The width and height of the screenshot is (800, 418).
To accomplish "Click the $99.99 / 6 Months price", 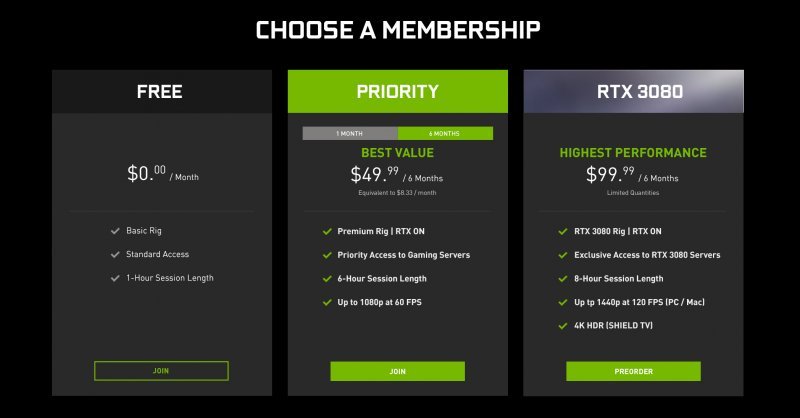I will [633, 177].
